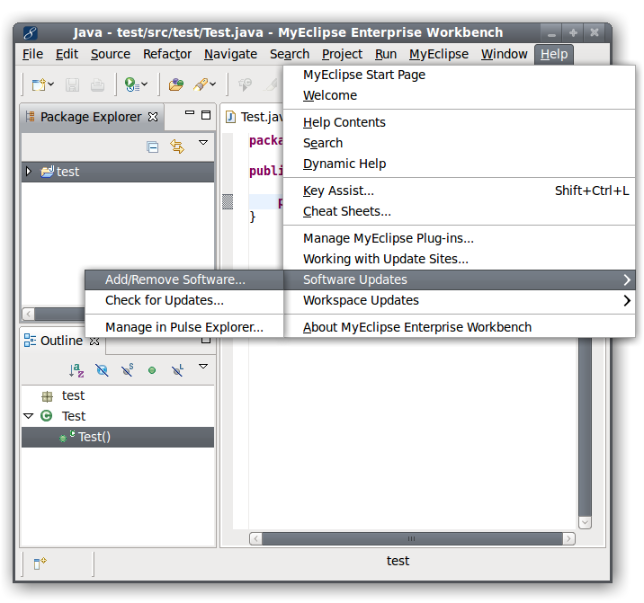Viewport: 644px width, 603px height.
Task: Click the Collapse All icon in Package Explorer
Action: pyautogui.click(x=152, y=147)
